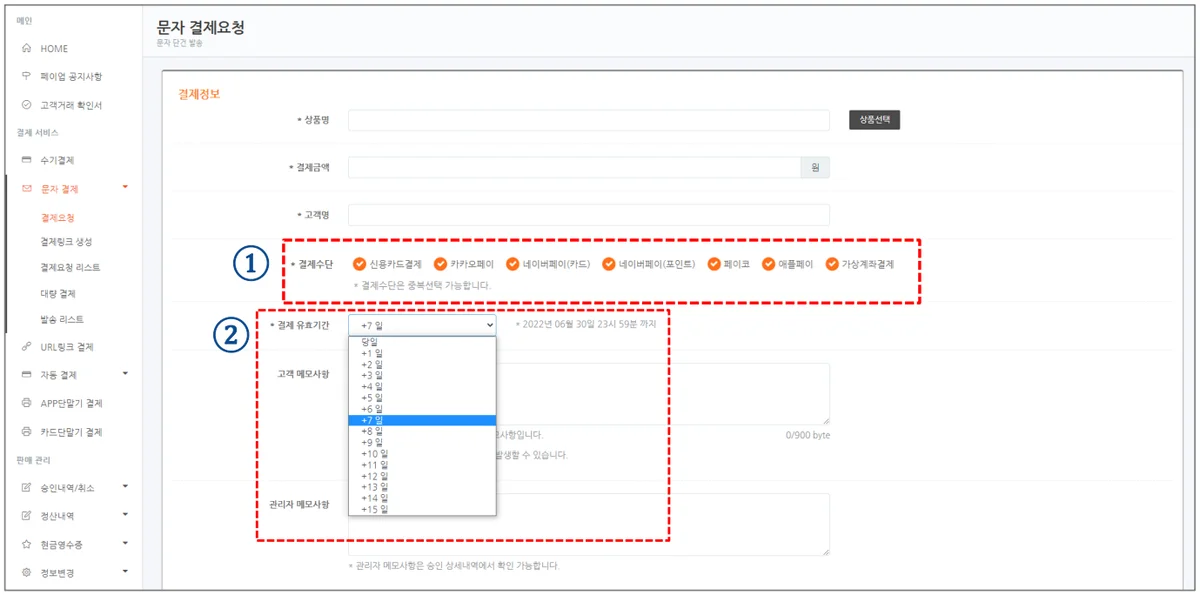Collapse the 문자 결제 submenu arrow
Image resolution: width=1200 pixels, height=595 pixels.
125,187
